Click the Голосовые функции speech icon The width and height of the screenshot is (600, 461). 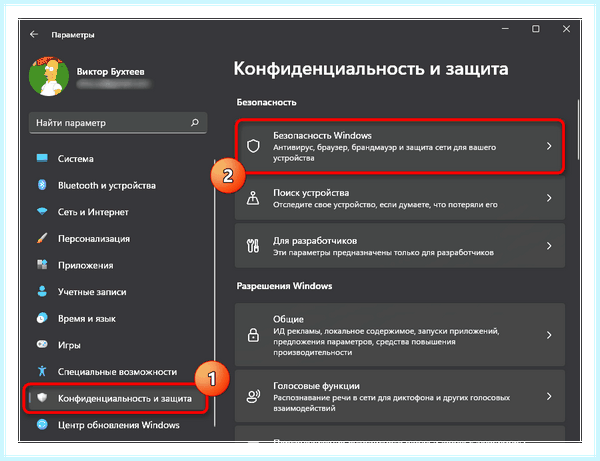point(253,396)
